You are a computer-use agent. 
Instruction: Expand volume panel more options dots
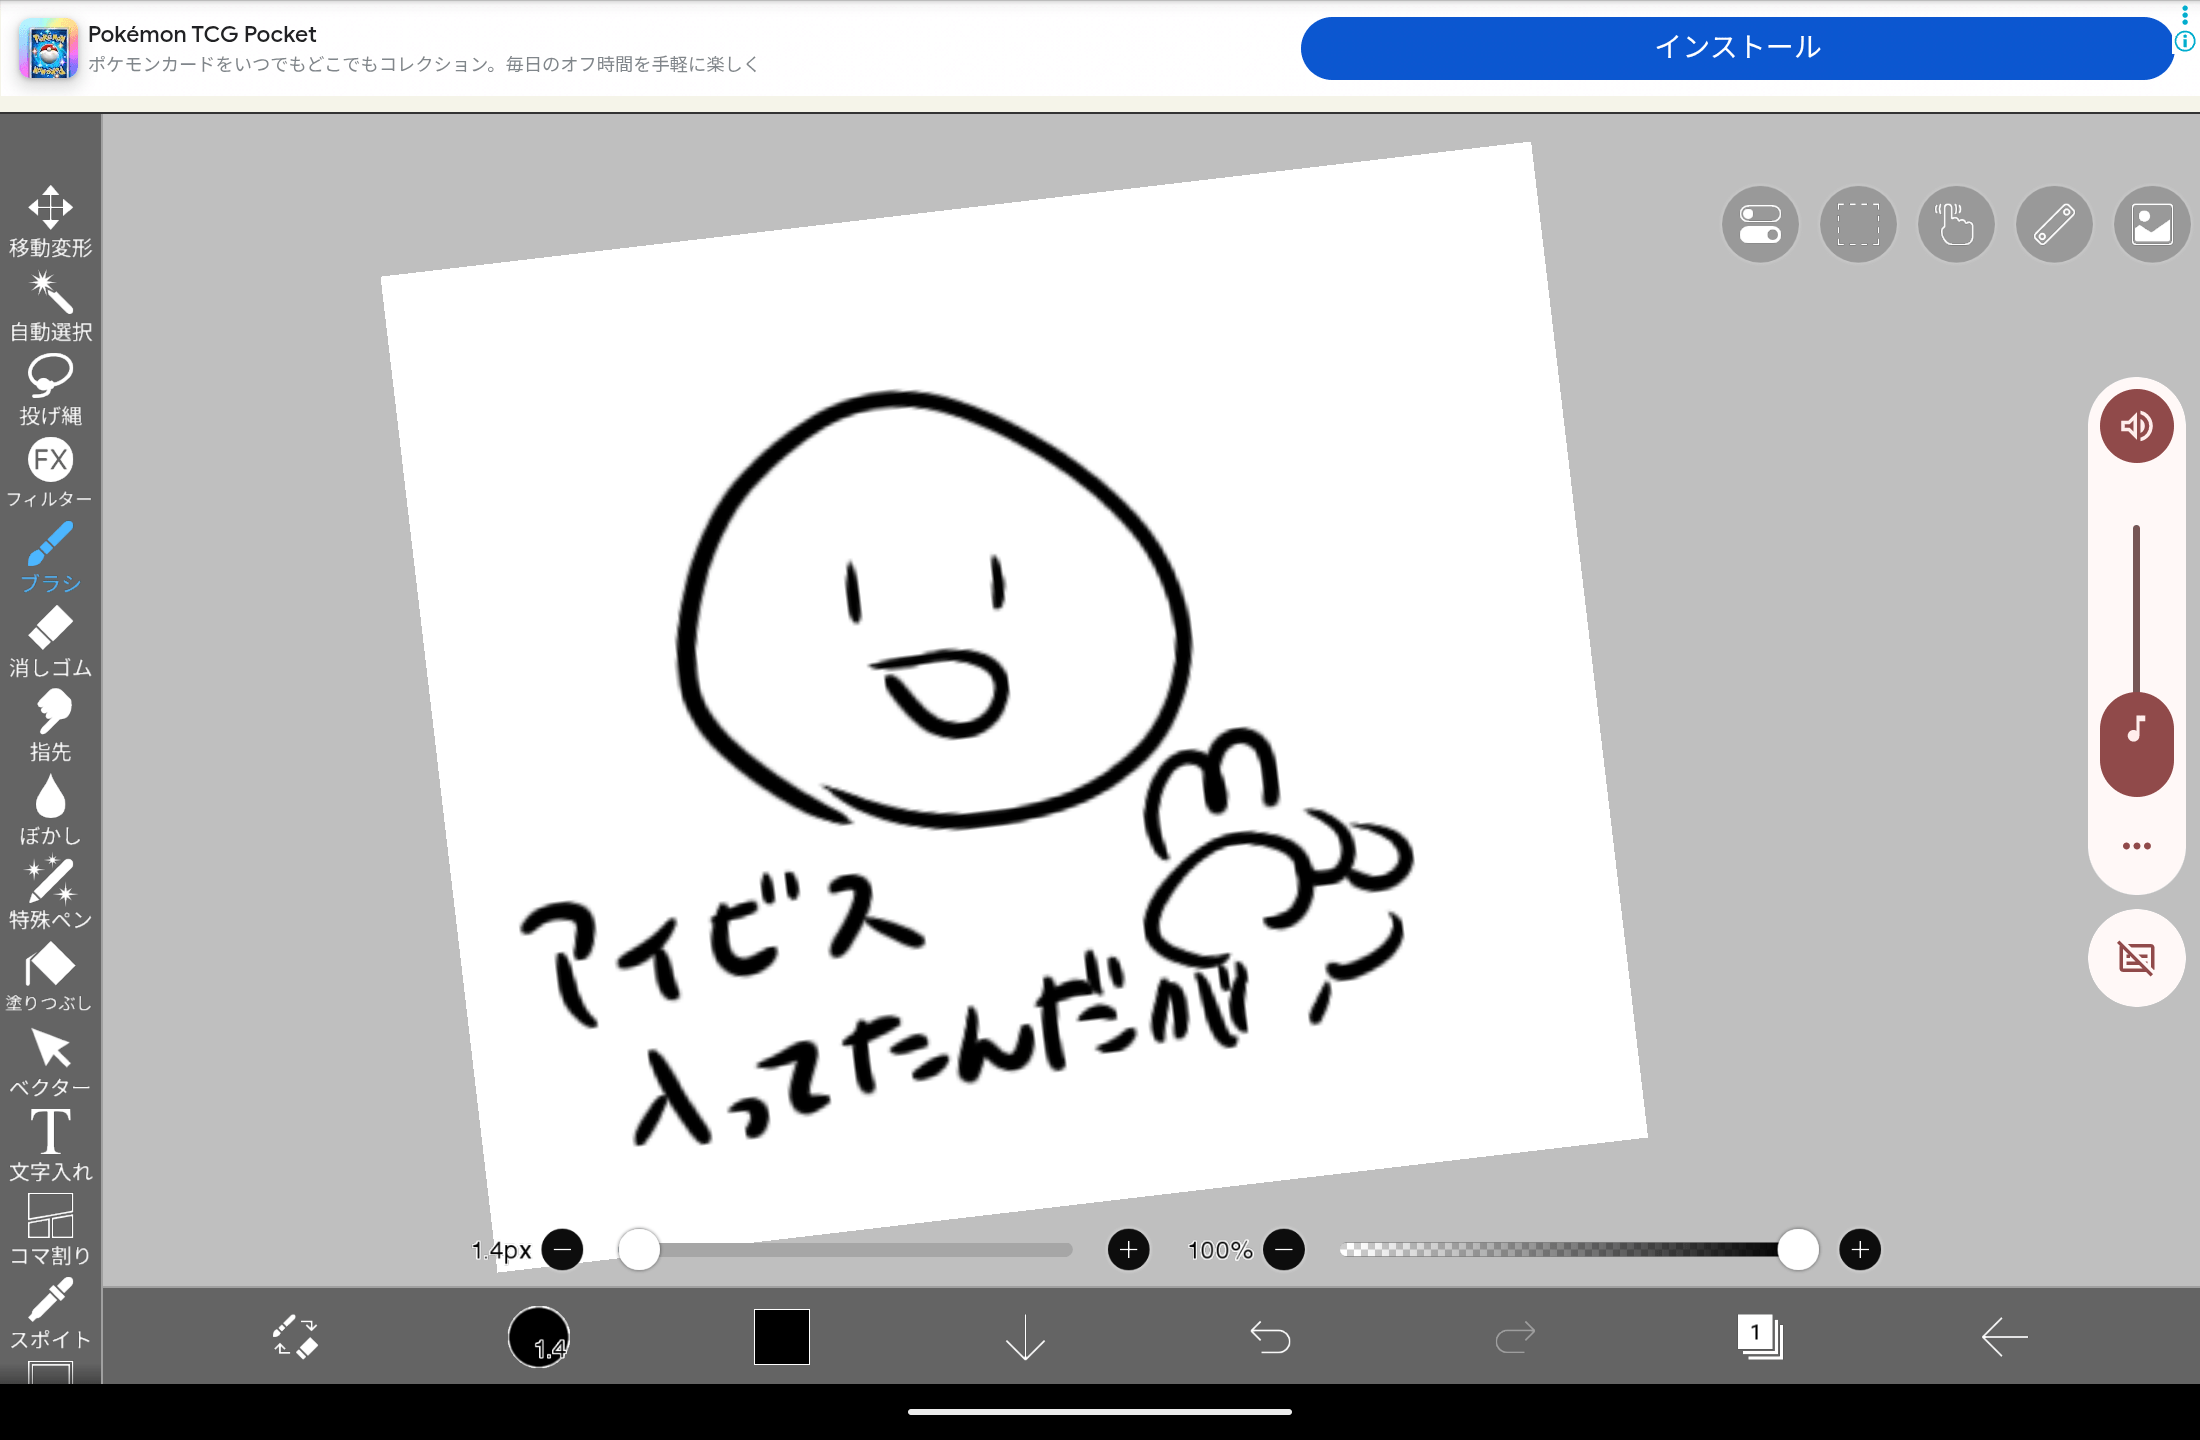click(2136, 846)
